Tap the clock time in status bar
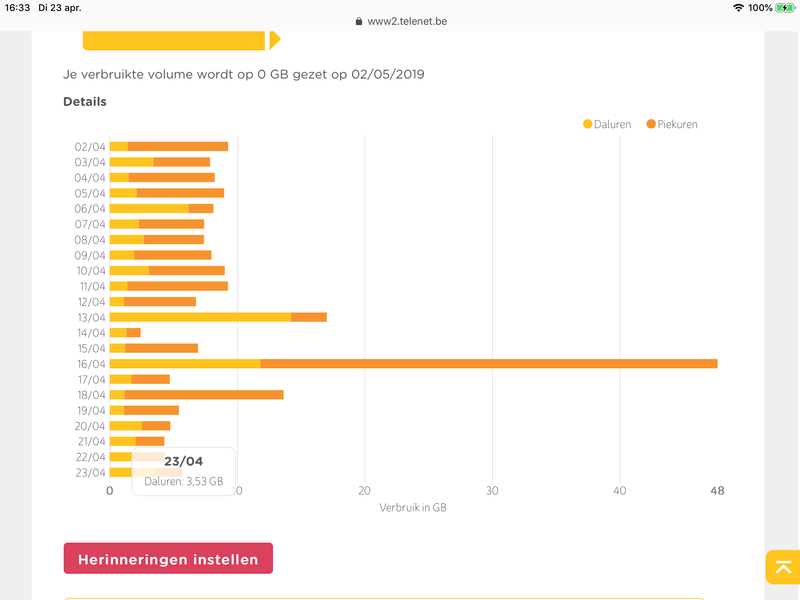Image resolution: width=800 pixels, height=600 pixels. tap(18, 7)
